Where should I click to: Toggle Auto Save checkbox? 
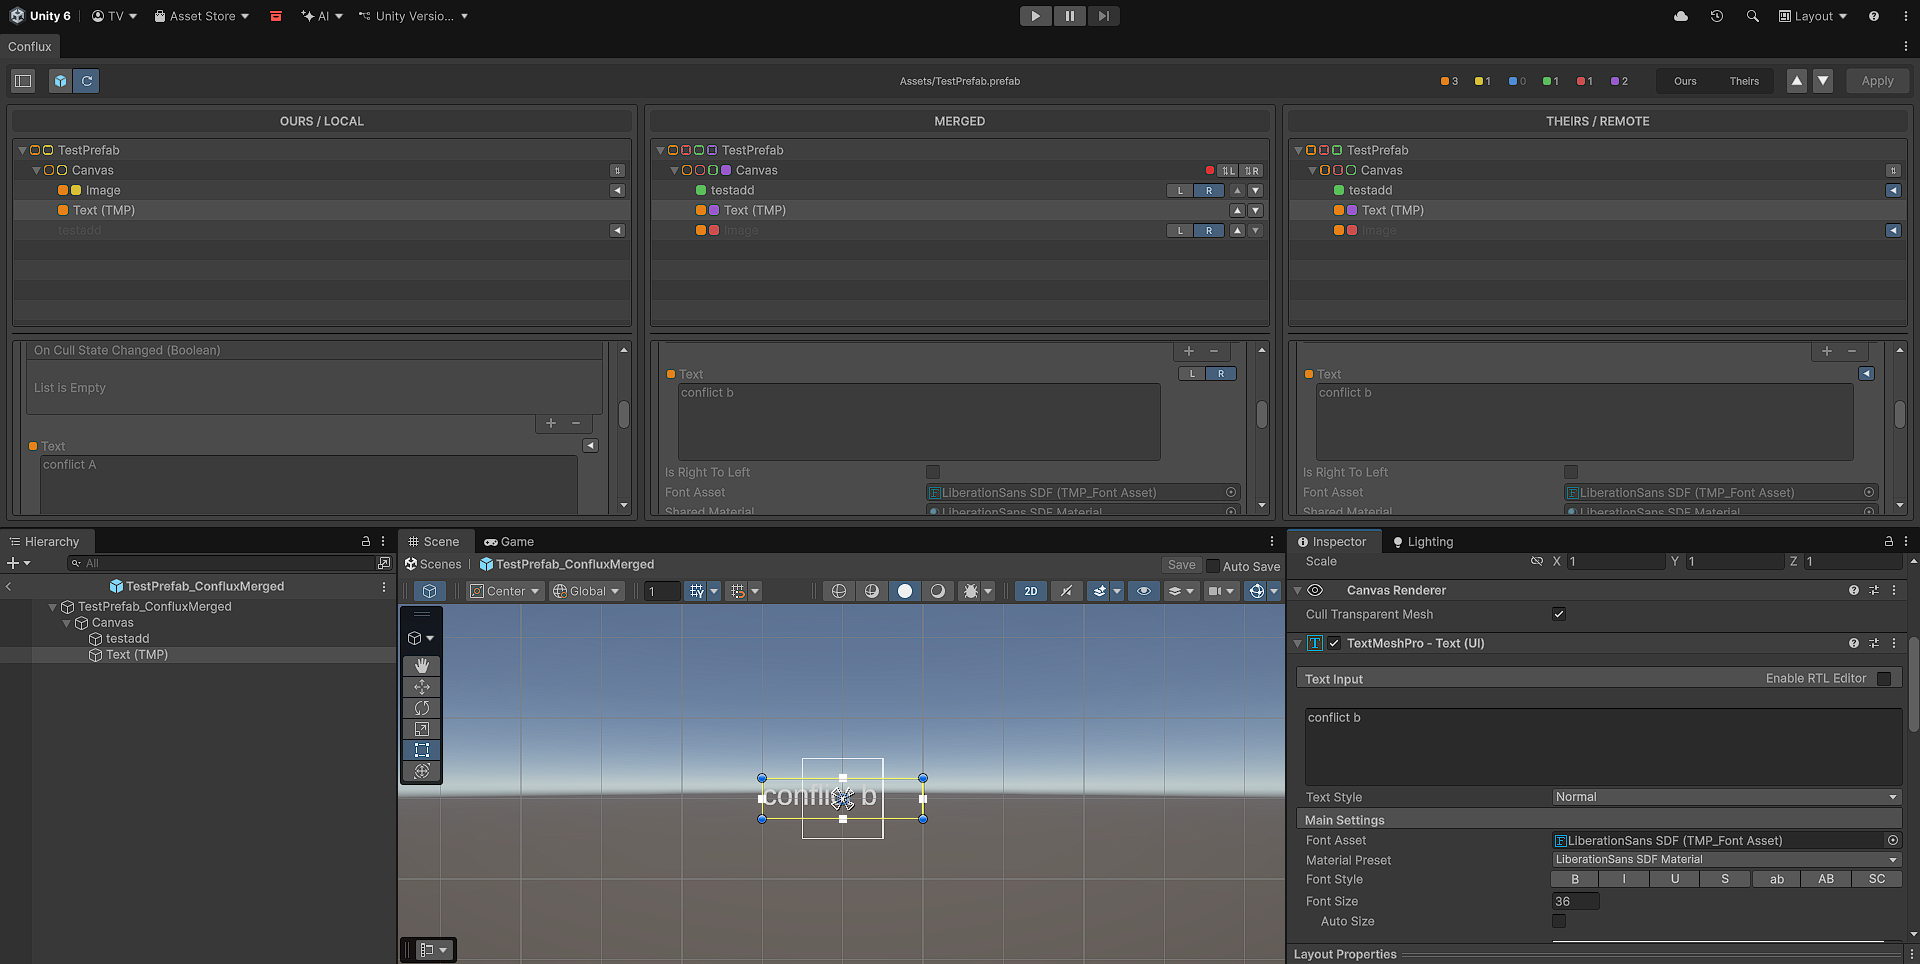pyautogui.click(x=1213, y=566)
